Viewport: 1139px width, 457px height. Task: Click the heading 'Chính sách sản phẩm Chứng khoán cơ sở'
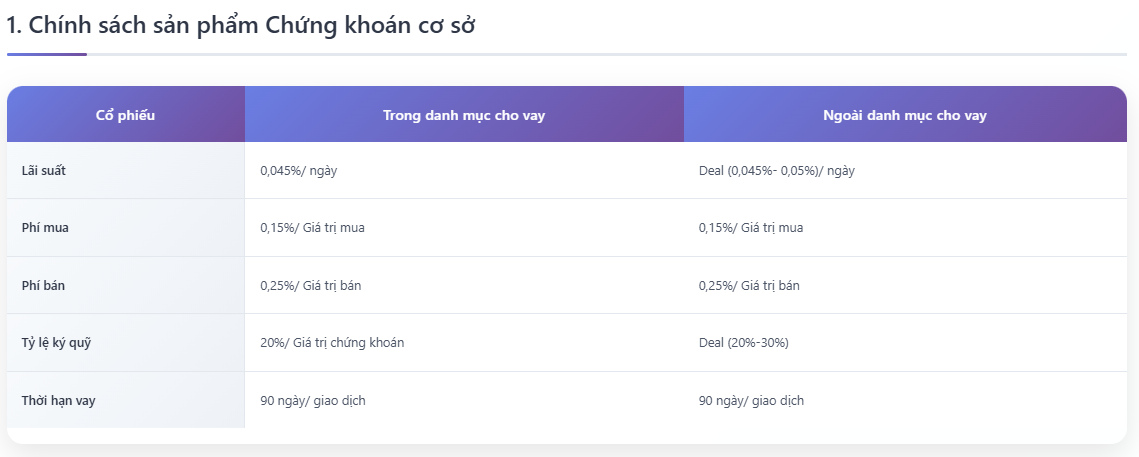[x=241, y=26]
